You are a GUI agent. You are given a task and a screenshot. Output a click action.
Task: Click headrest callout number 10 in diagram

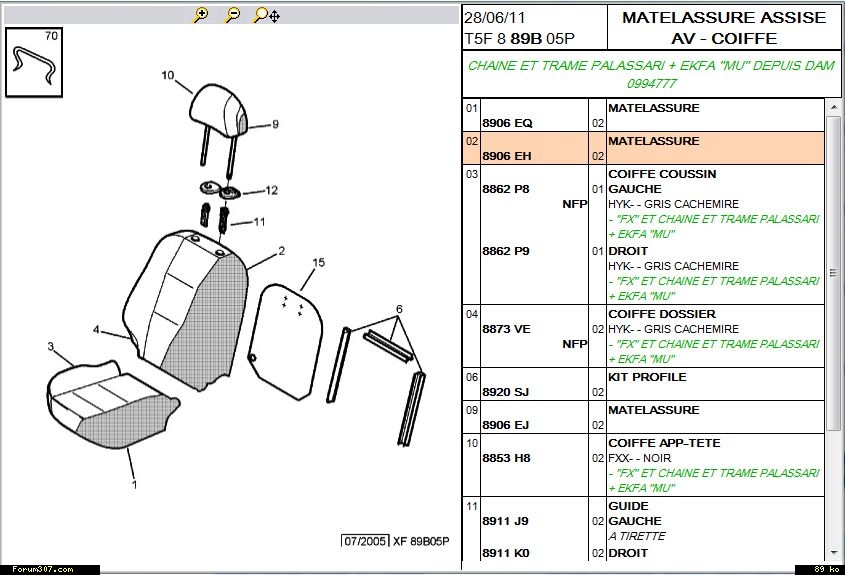pos(167,75)
